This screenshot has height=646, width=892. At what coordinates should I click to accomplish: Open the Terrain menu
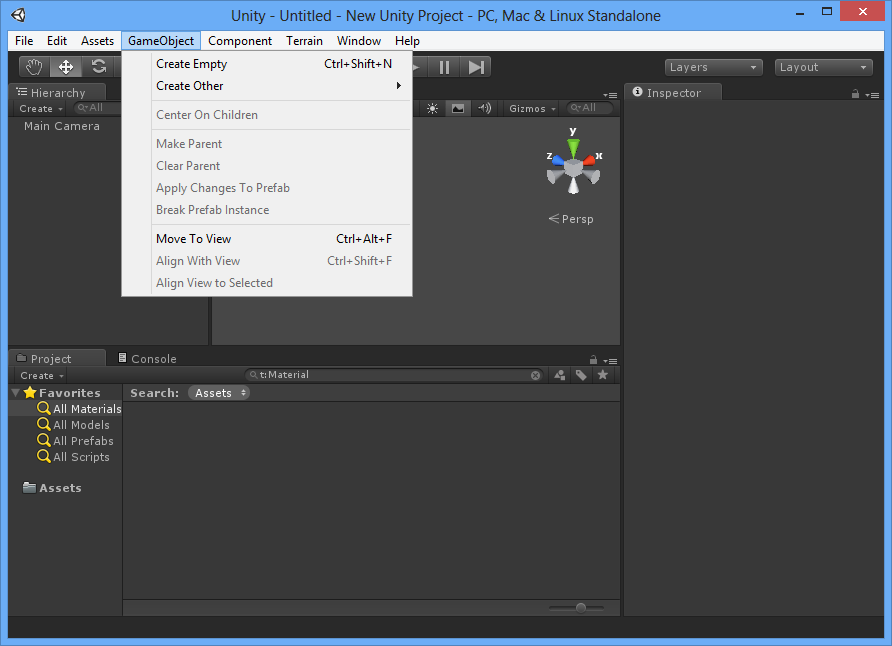pos(304,41)
